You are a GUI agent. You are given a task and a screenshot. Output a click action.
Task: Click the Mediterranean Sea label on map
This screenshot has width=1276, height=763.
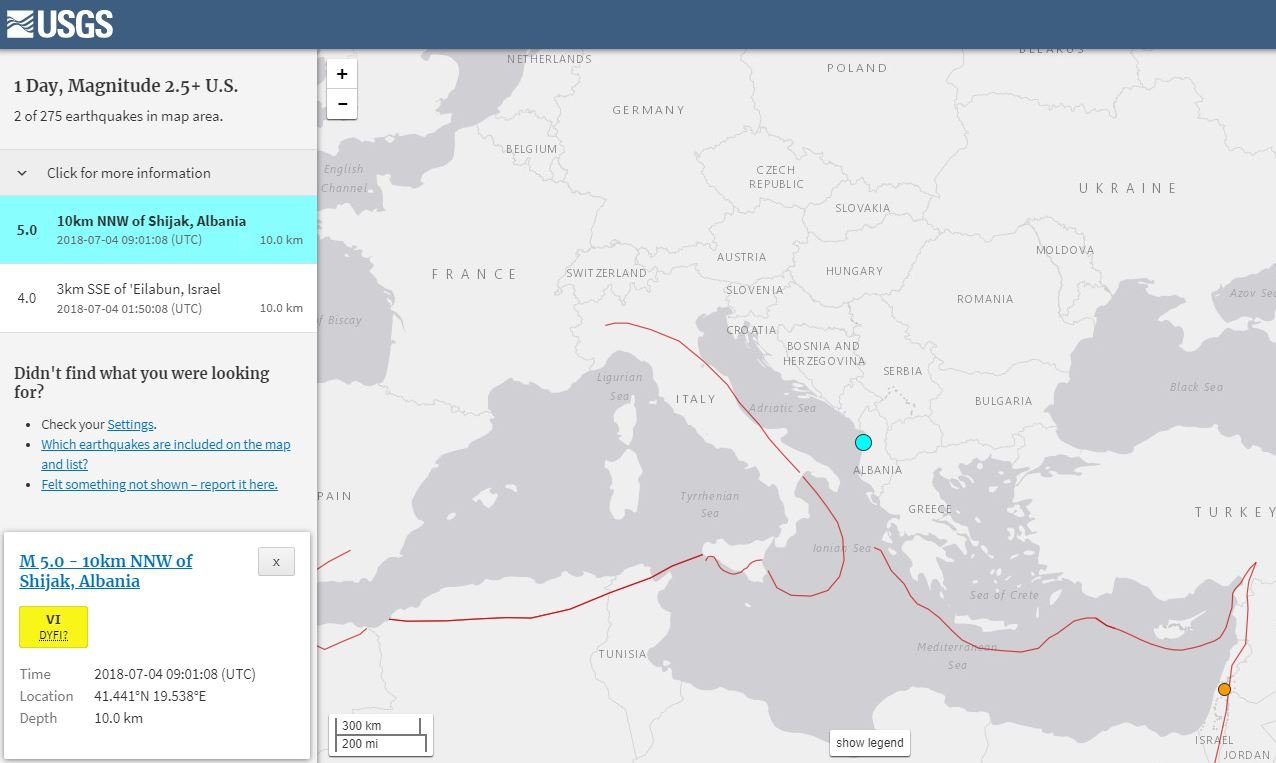click(x=957, y=656)
